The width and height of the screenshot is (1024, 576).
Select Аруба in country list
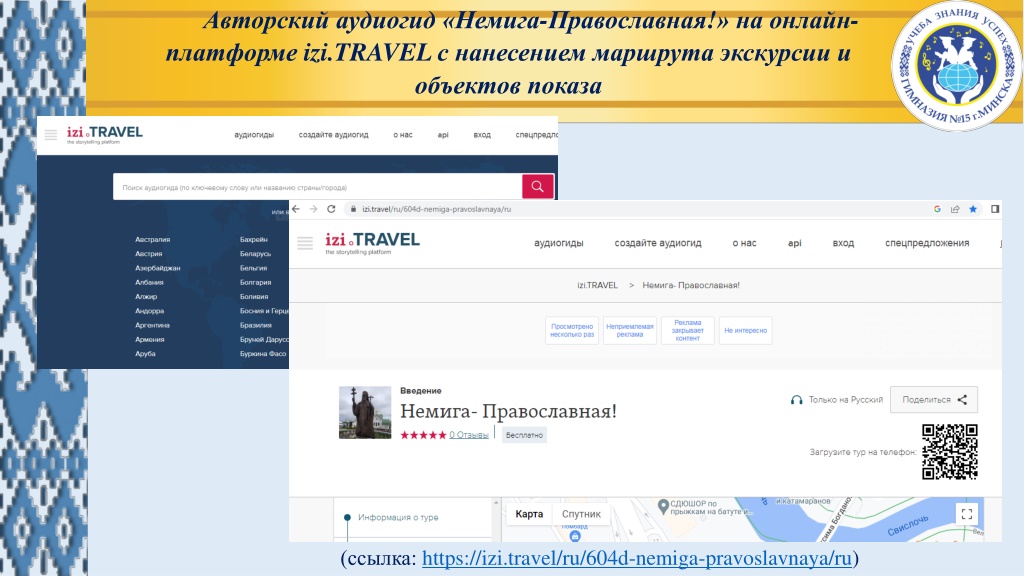pyautogui.click(x=145, y=354)
